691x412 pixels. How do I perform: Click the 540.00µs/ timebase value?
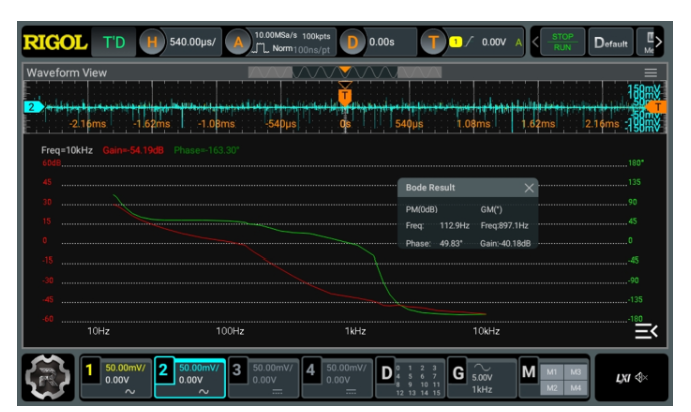tap(193, 42)
